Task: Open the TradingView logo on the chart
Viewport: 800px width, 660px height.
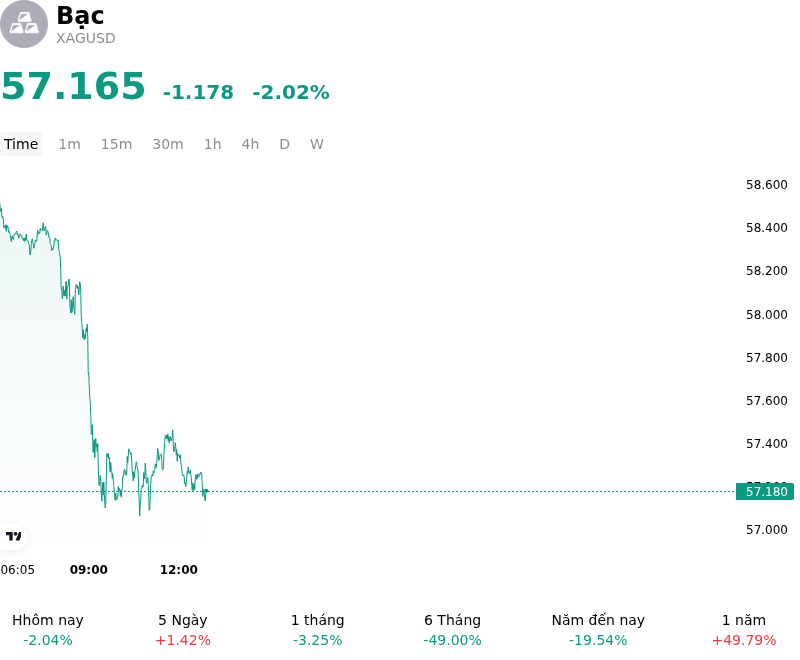Action: pyautogui.click(x=13, y=536)
